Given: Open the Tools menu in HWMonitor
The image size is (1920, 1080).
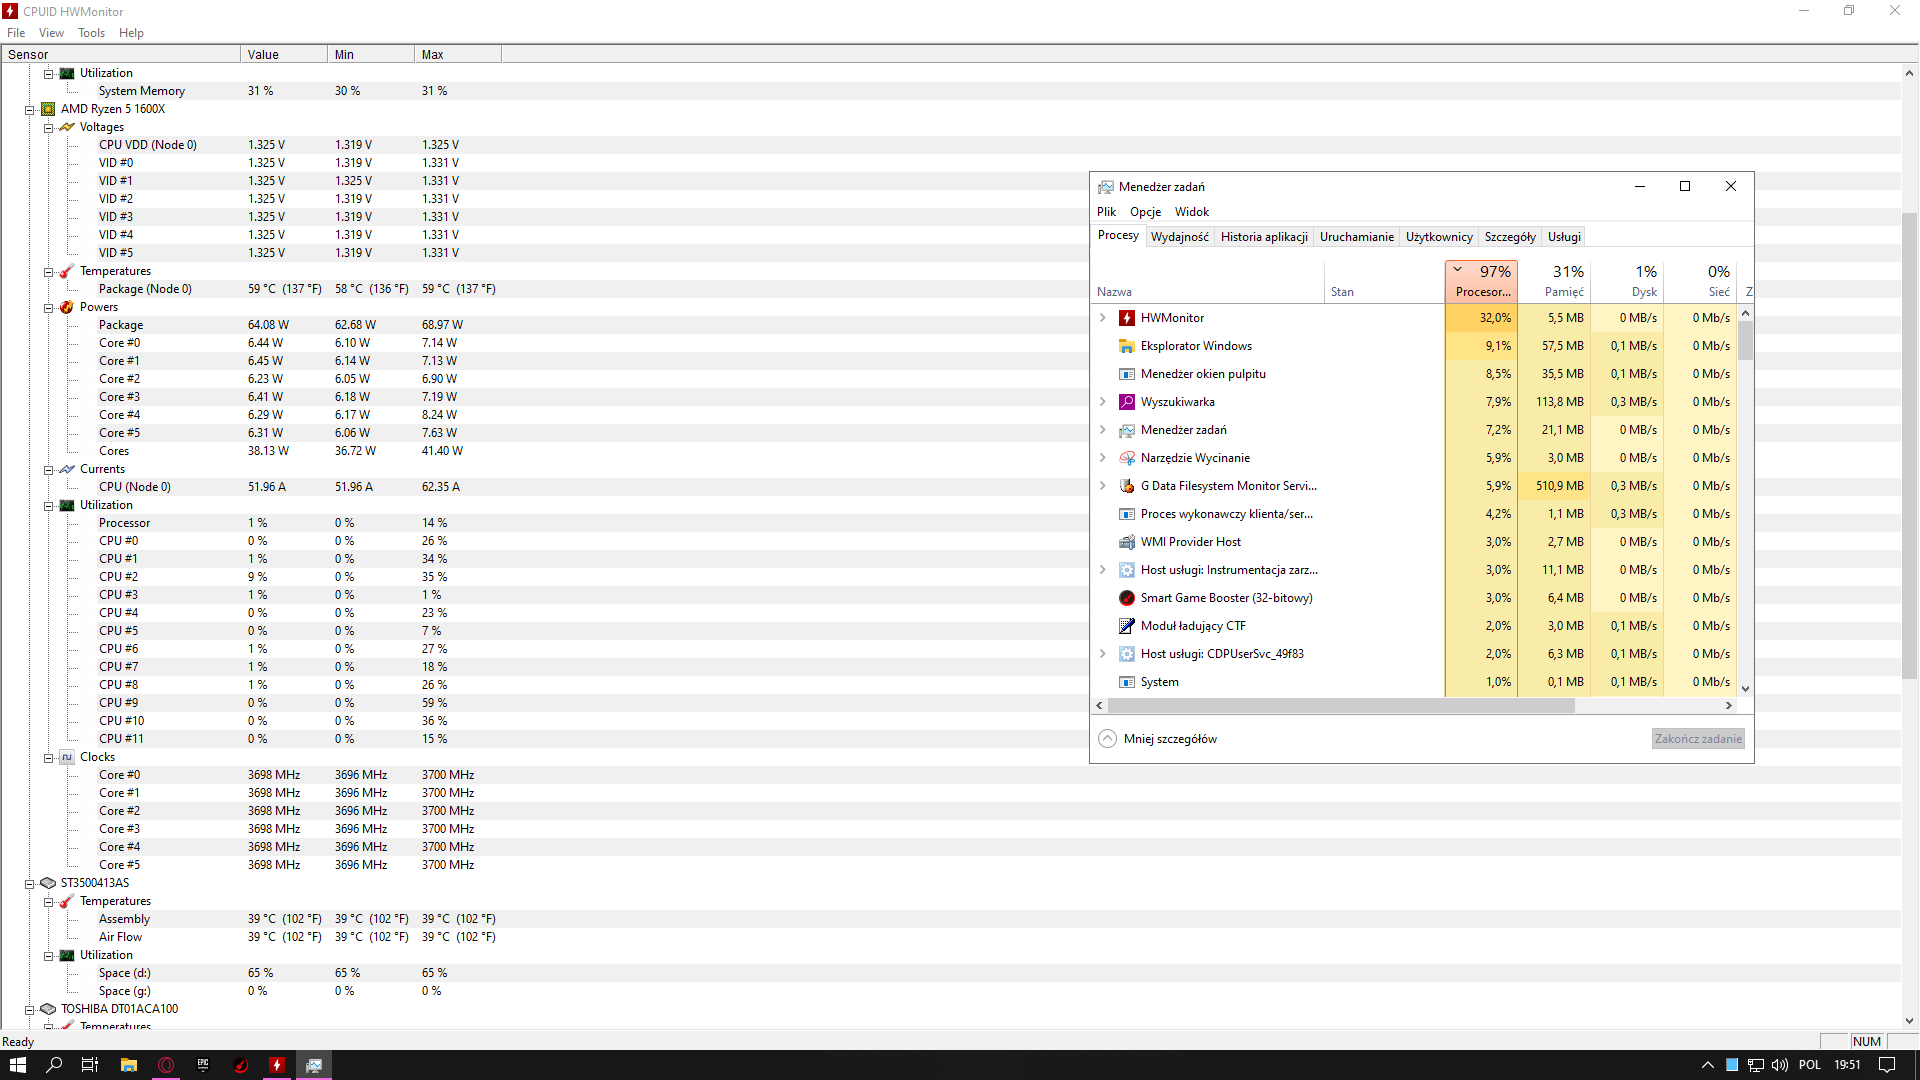Looking at the screenshot, I should [91, 33].
